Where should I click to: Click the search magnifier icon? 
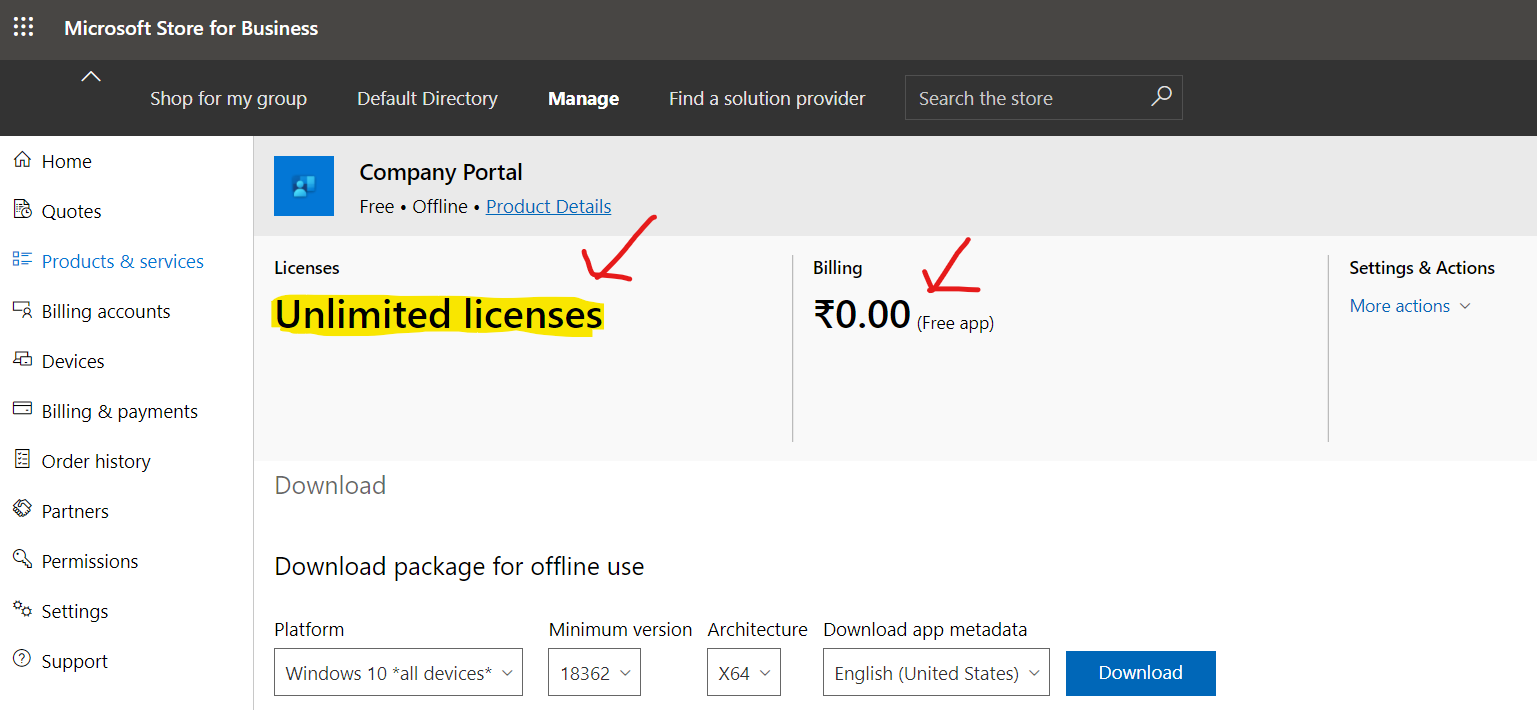coord(1161,97)
